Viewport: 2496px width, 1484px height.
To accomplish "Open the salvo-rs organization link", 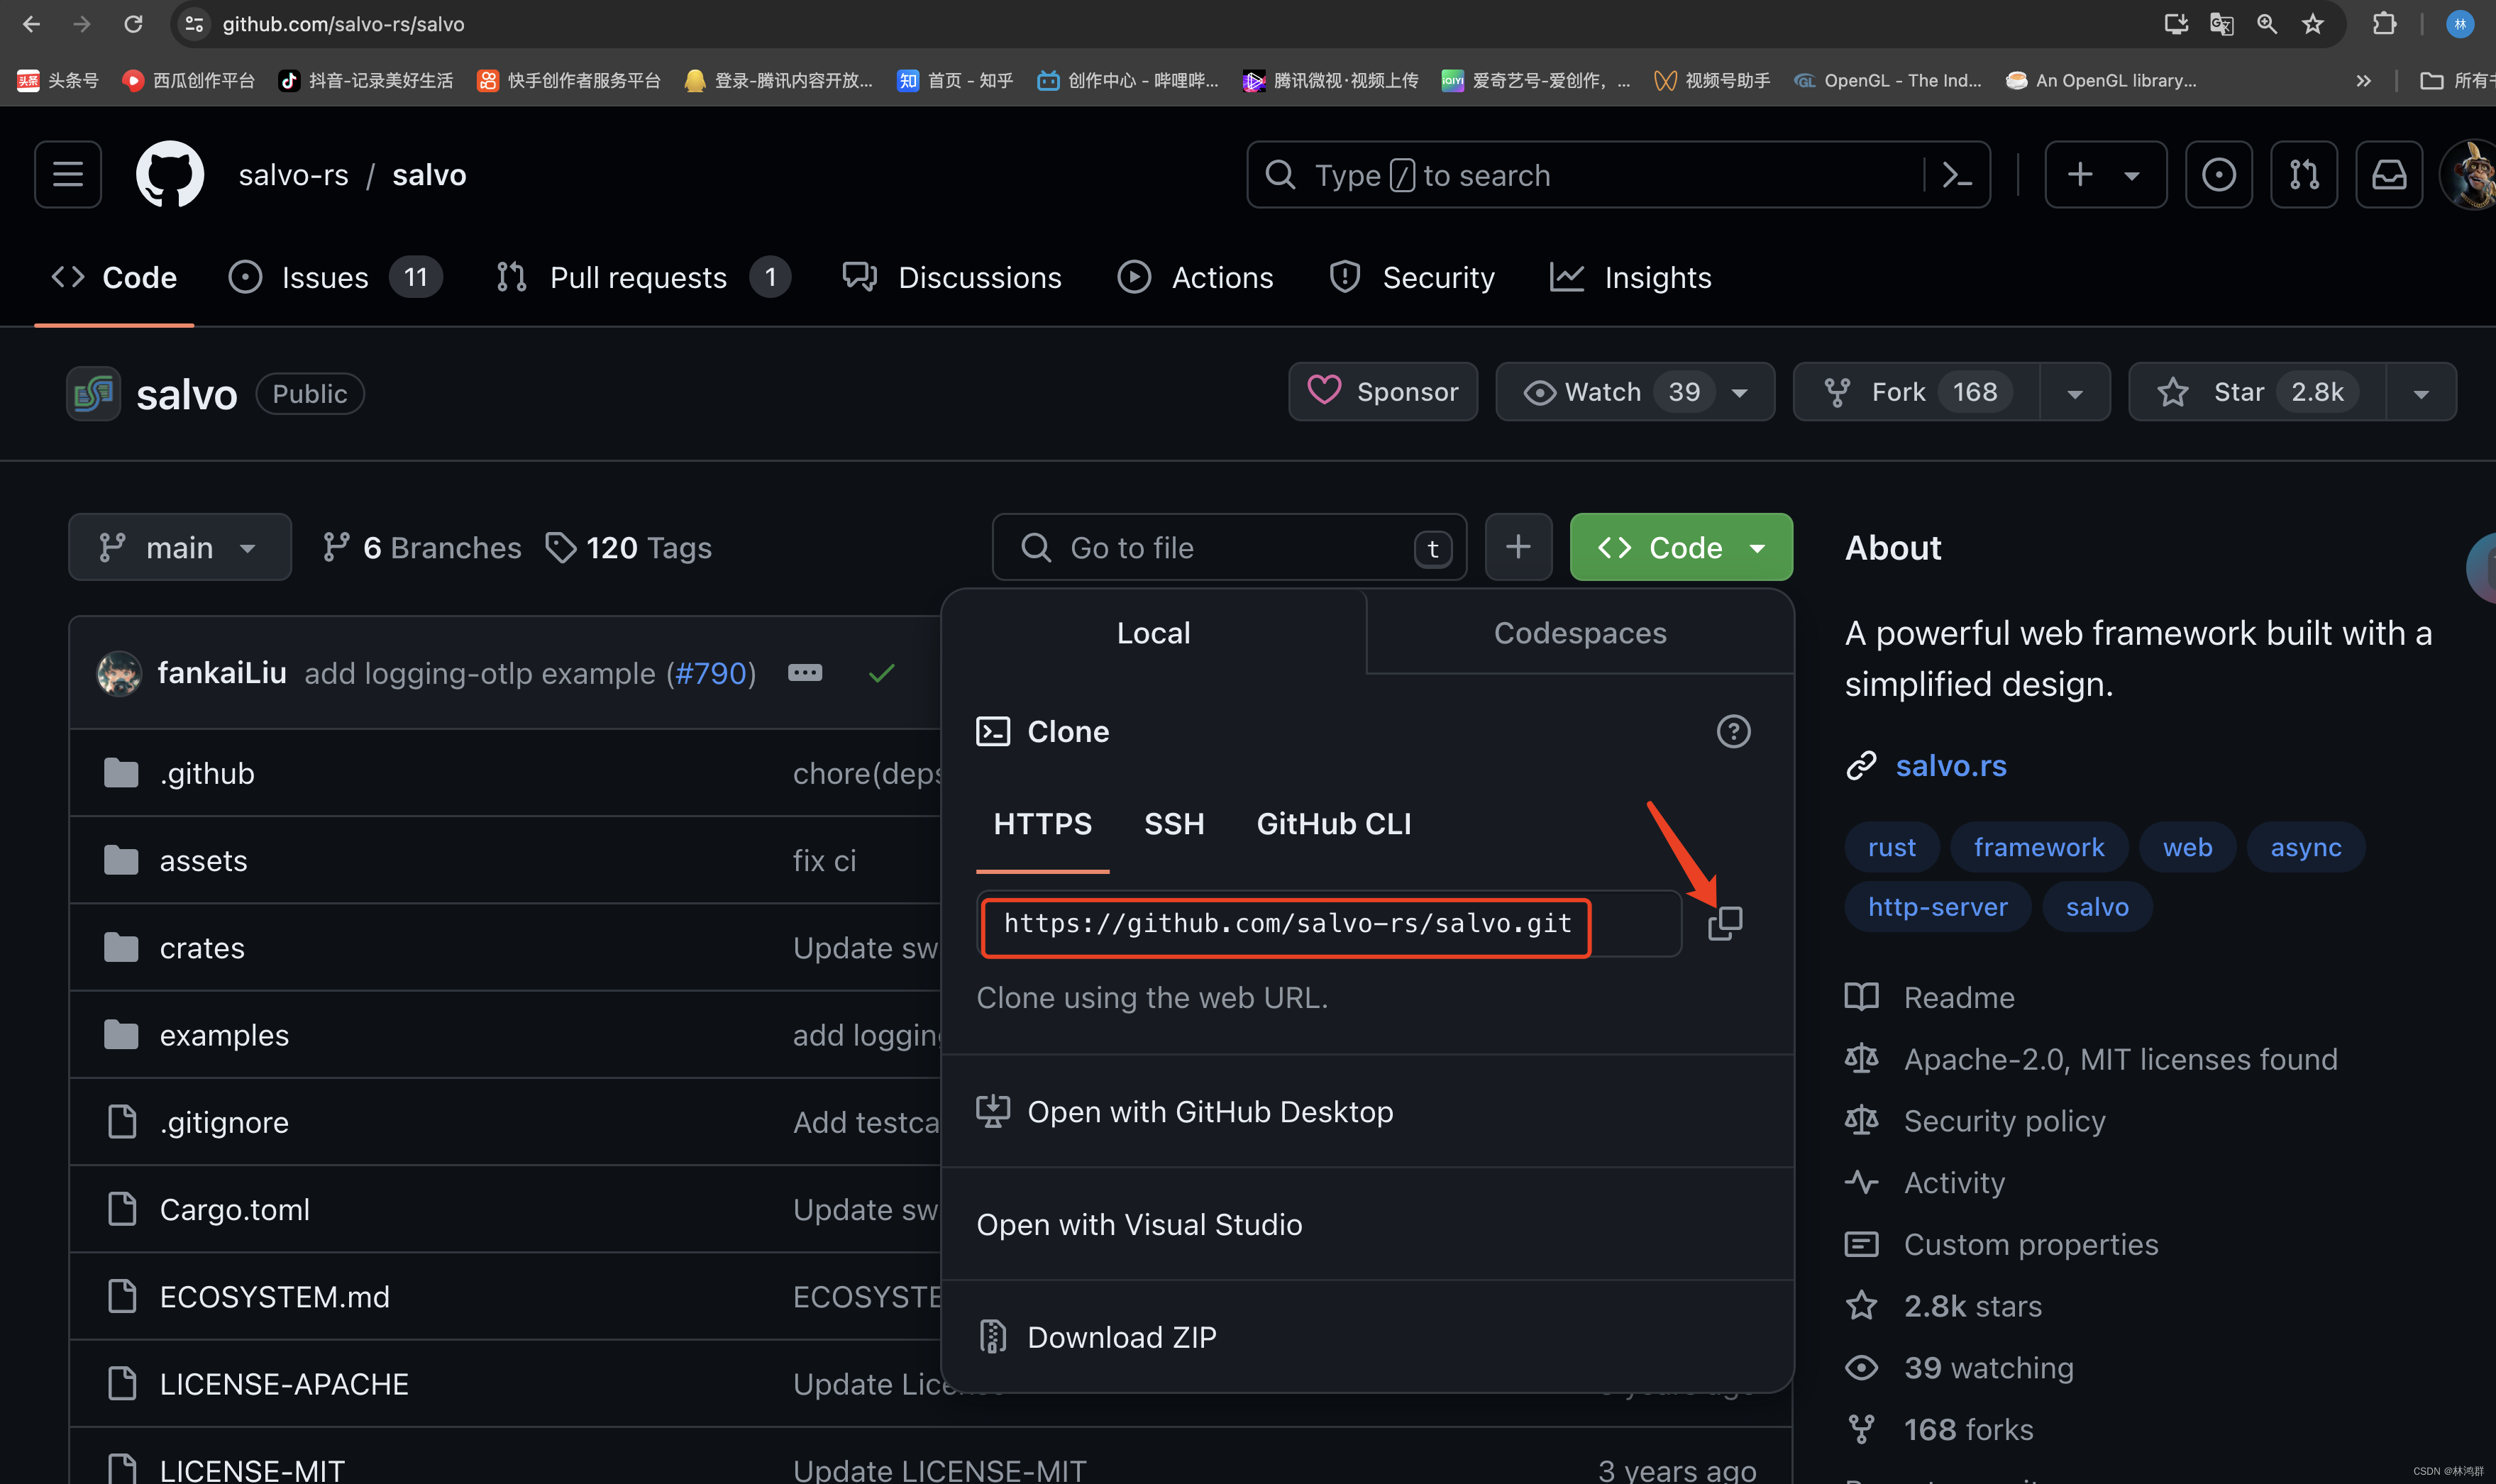I will click(293, 175).
